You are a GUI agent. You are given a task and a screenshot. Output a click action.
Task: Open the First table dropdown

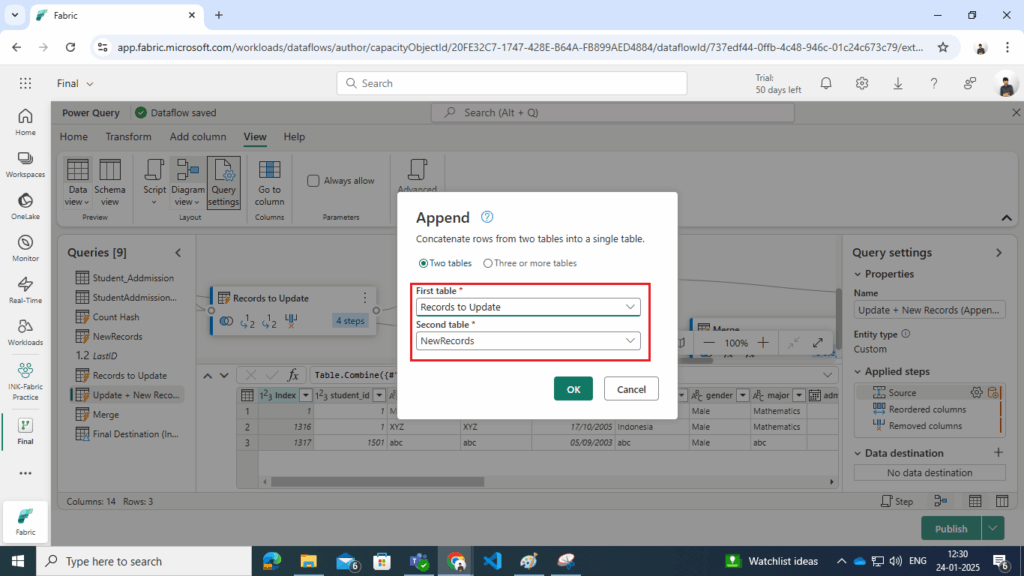pyautogui.click(x=528, y=307)
